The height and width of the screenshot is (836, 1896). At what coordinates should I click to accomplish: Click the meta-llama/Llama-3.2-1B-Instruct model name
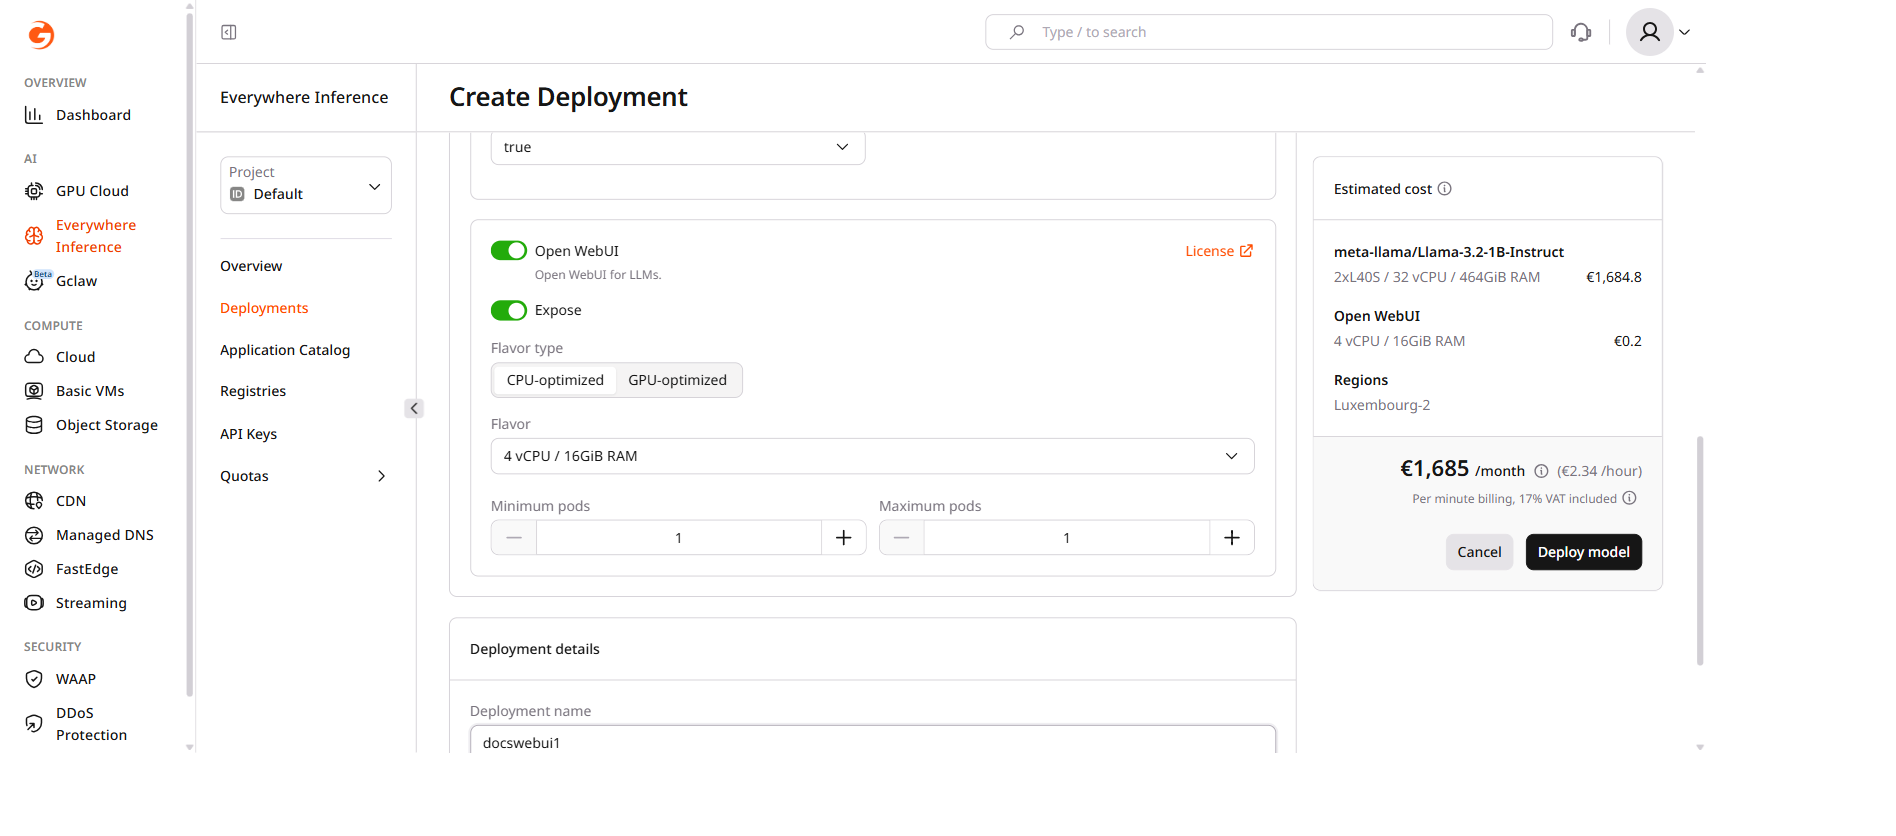pos(1449,252)
